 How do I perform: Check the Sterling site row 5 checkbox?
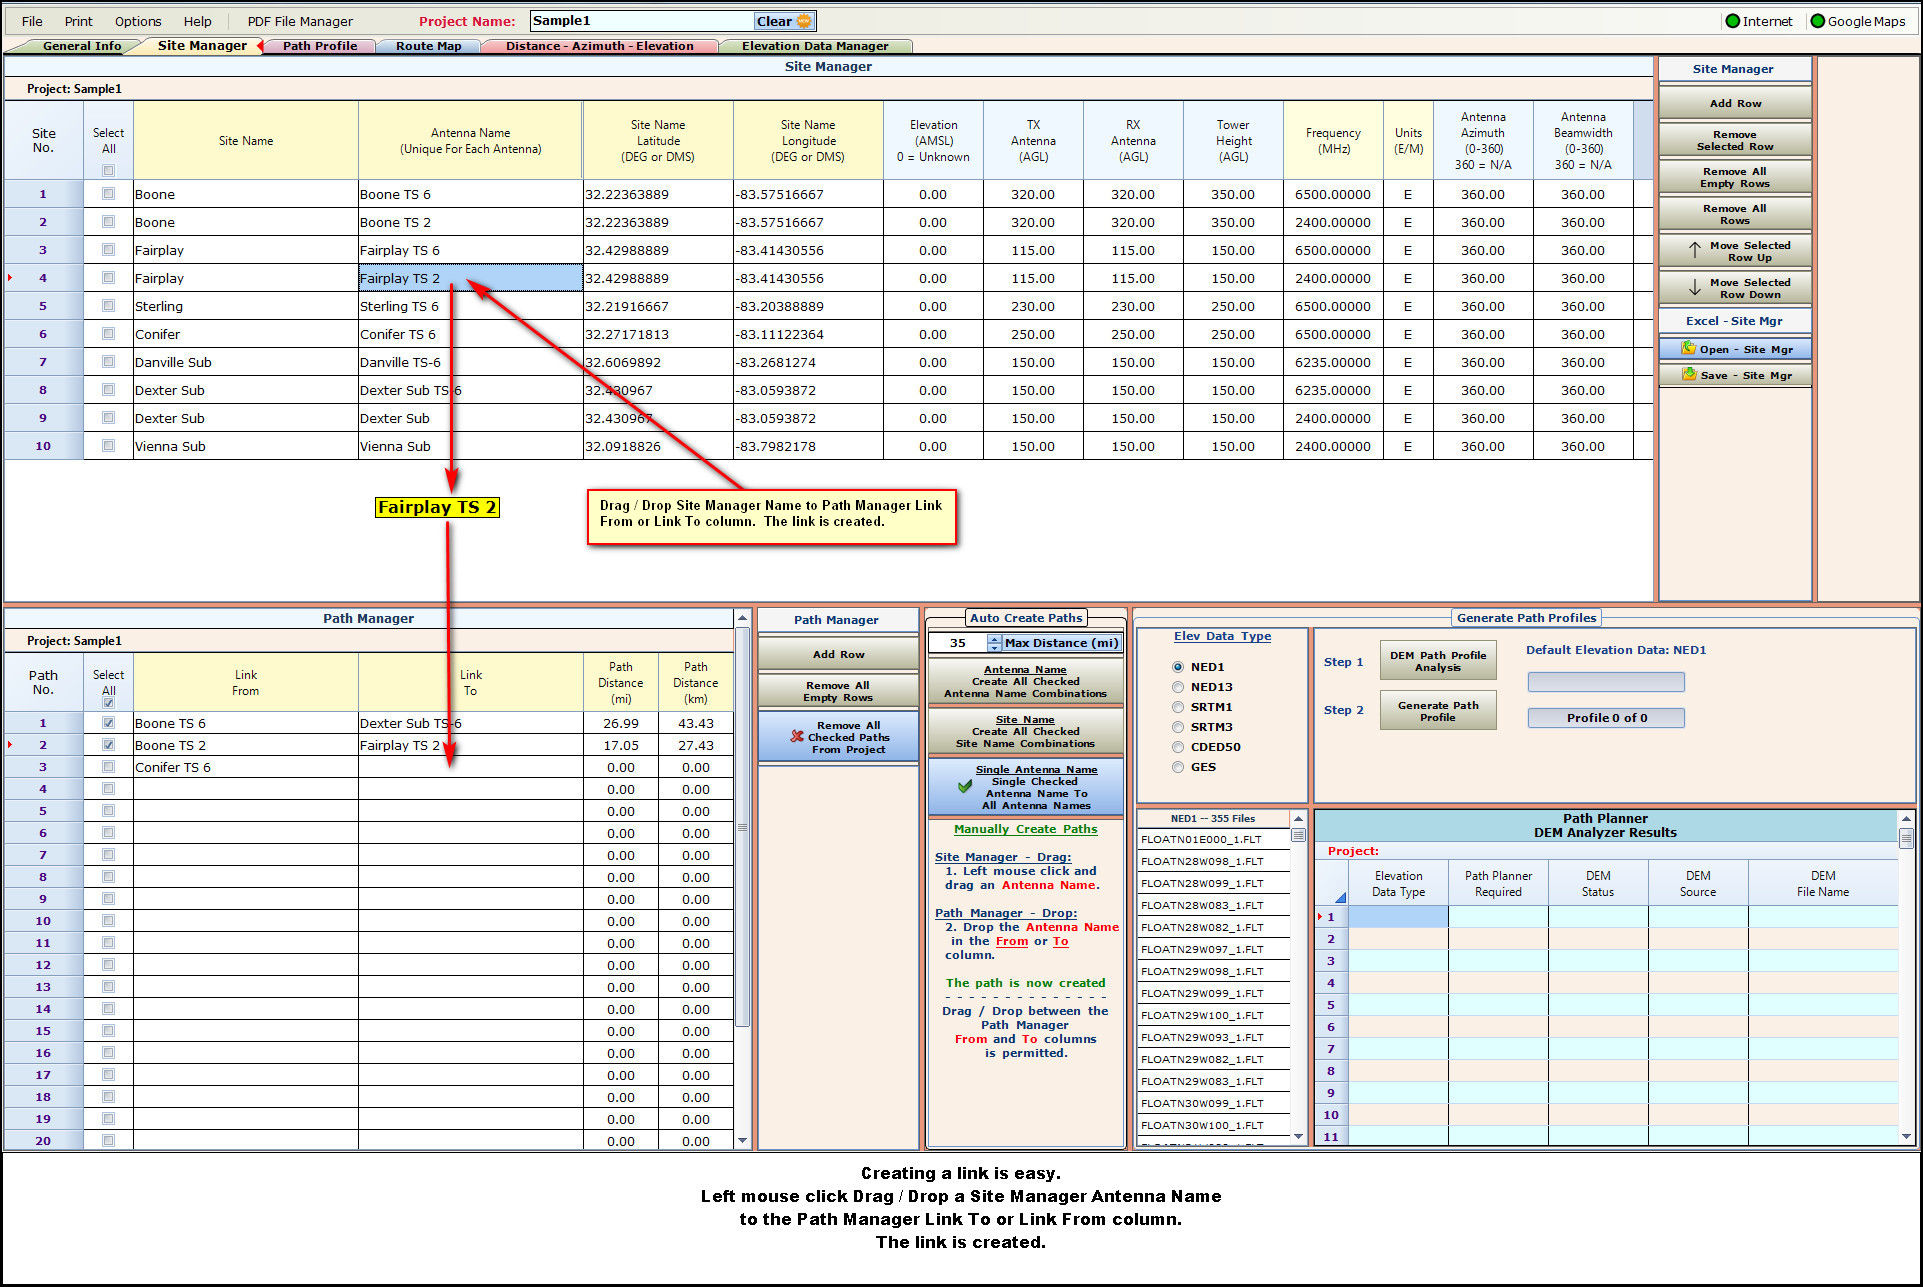(108, 306)
